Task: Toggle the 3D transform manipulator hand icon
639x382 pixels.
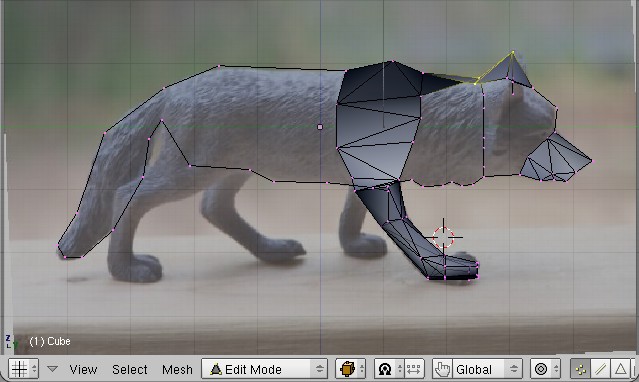Action: click(x=442, y=369)
